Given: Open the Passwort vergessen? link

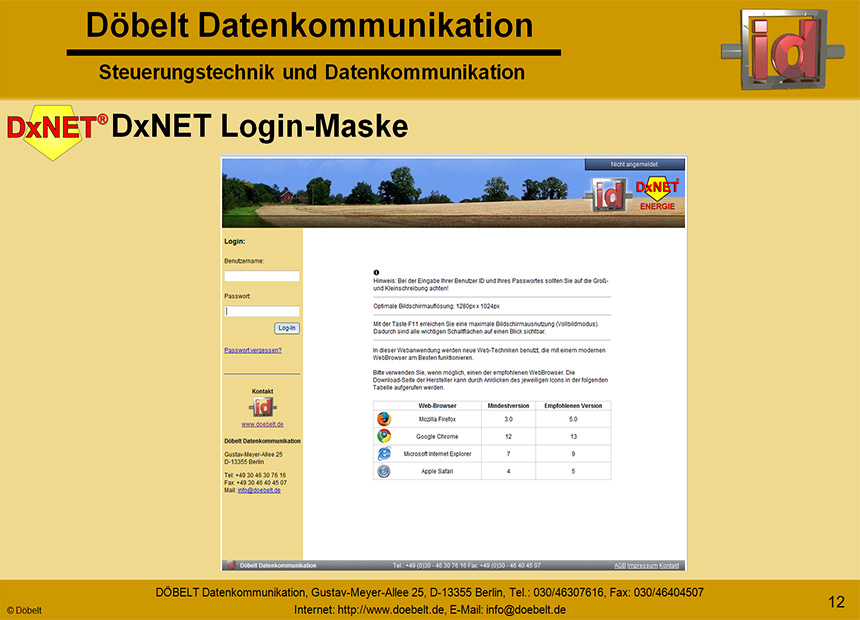Looking at the screenshot, I should (x=253, y=350).
